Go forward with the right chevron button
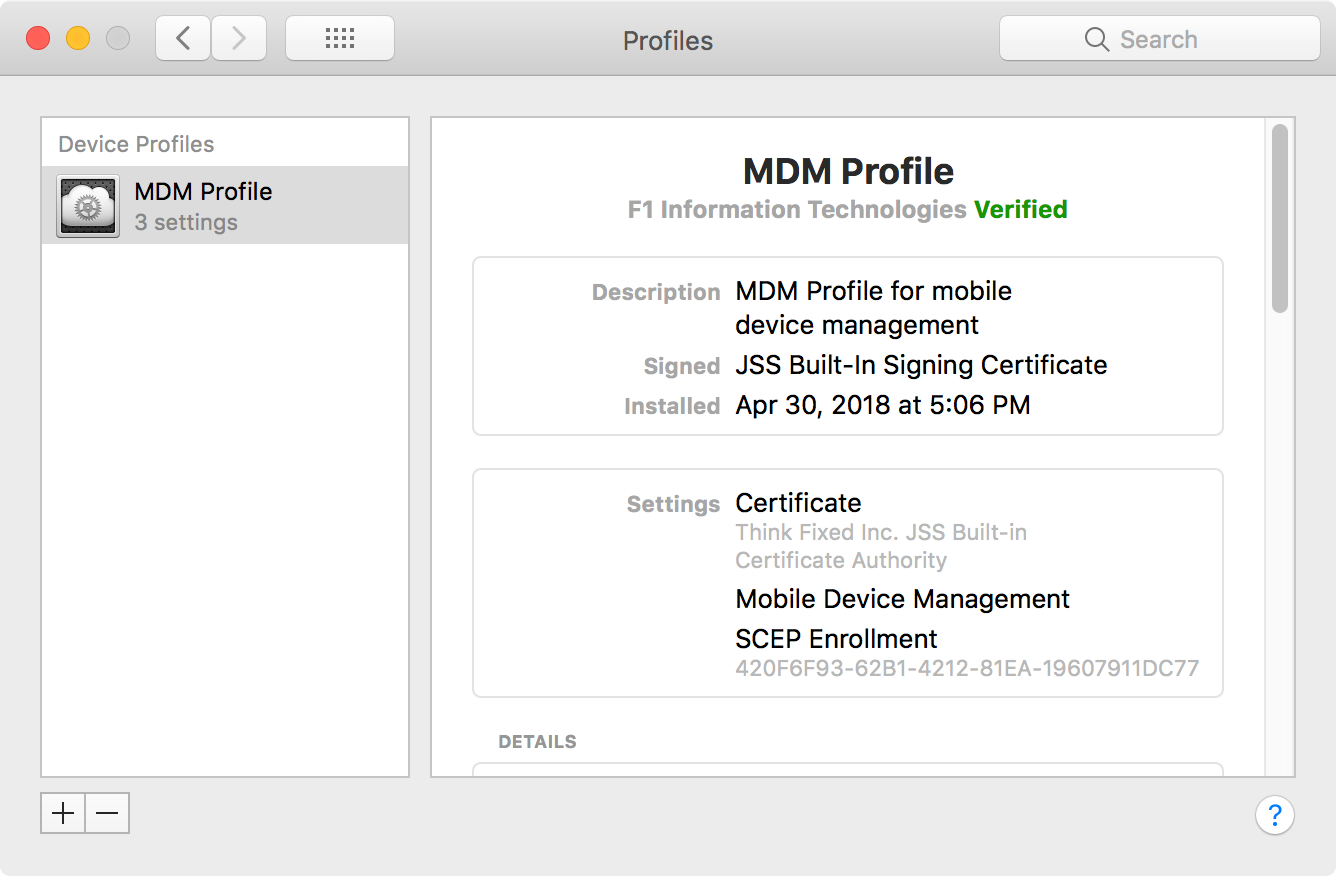 (239, 39)
